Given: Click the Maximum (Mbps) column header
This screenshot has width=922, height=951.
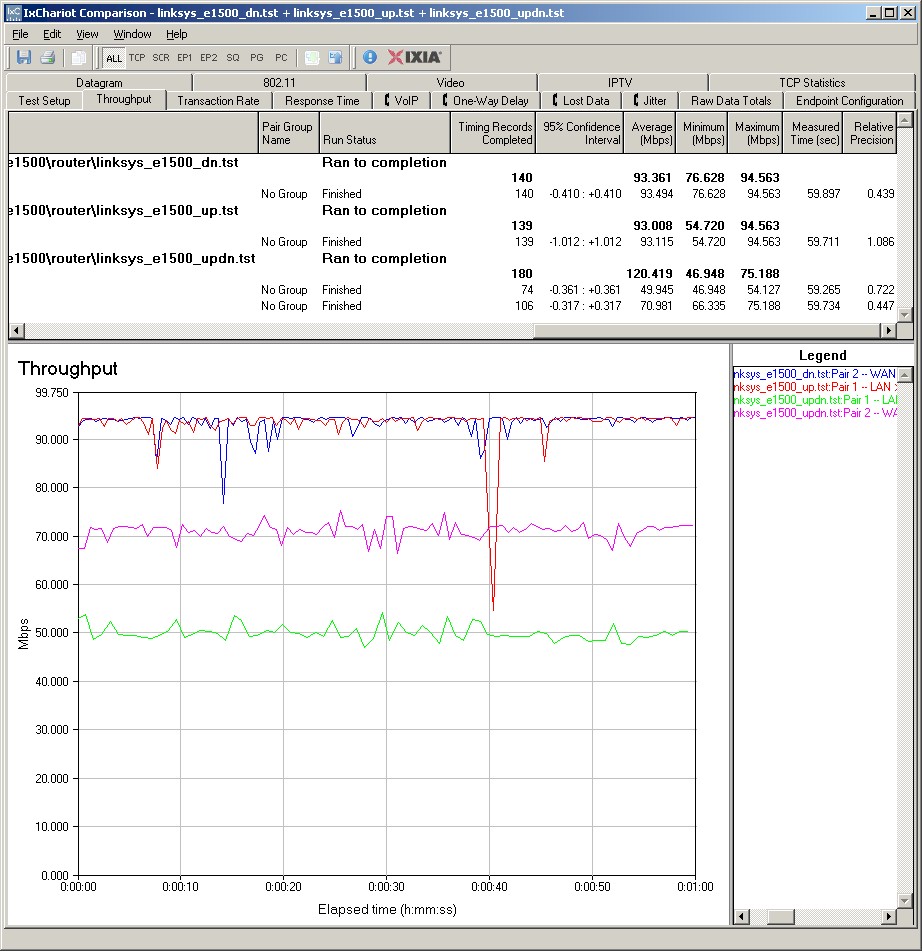Looking at the screenshot, I should (x=755, y=133).
